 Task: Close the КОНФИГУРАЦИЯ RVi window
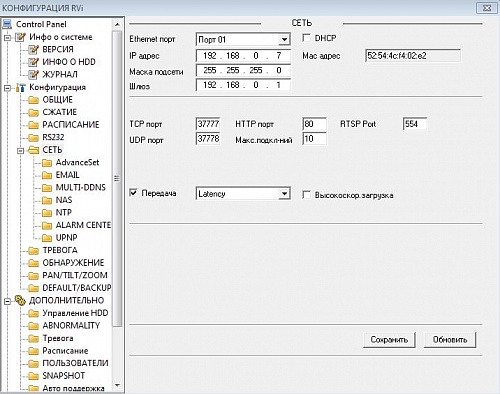tap(487, 8)
